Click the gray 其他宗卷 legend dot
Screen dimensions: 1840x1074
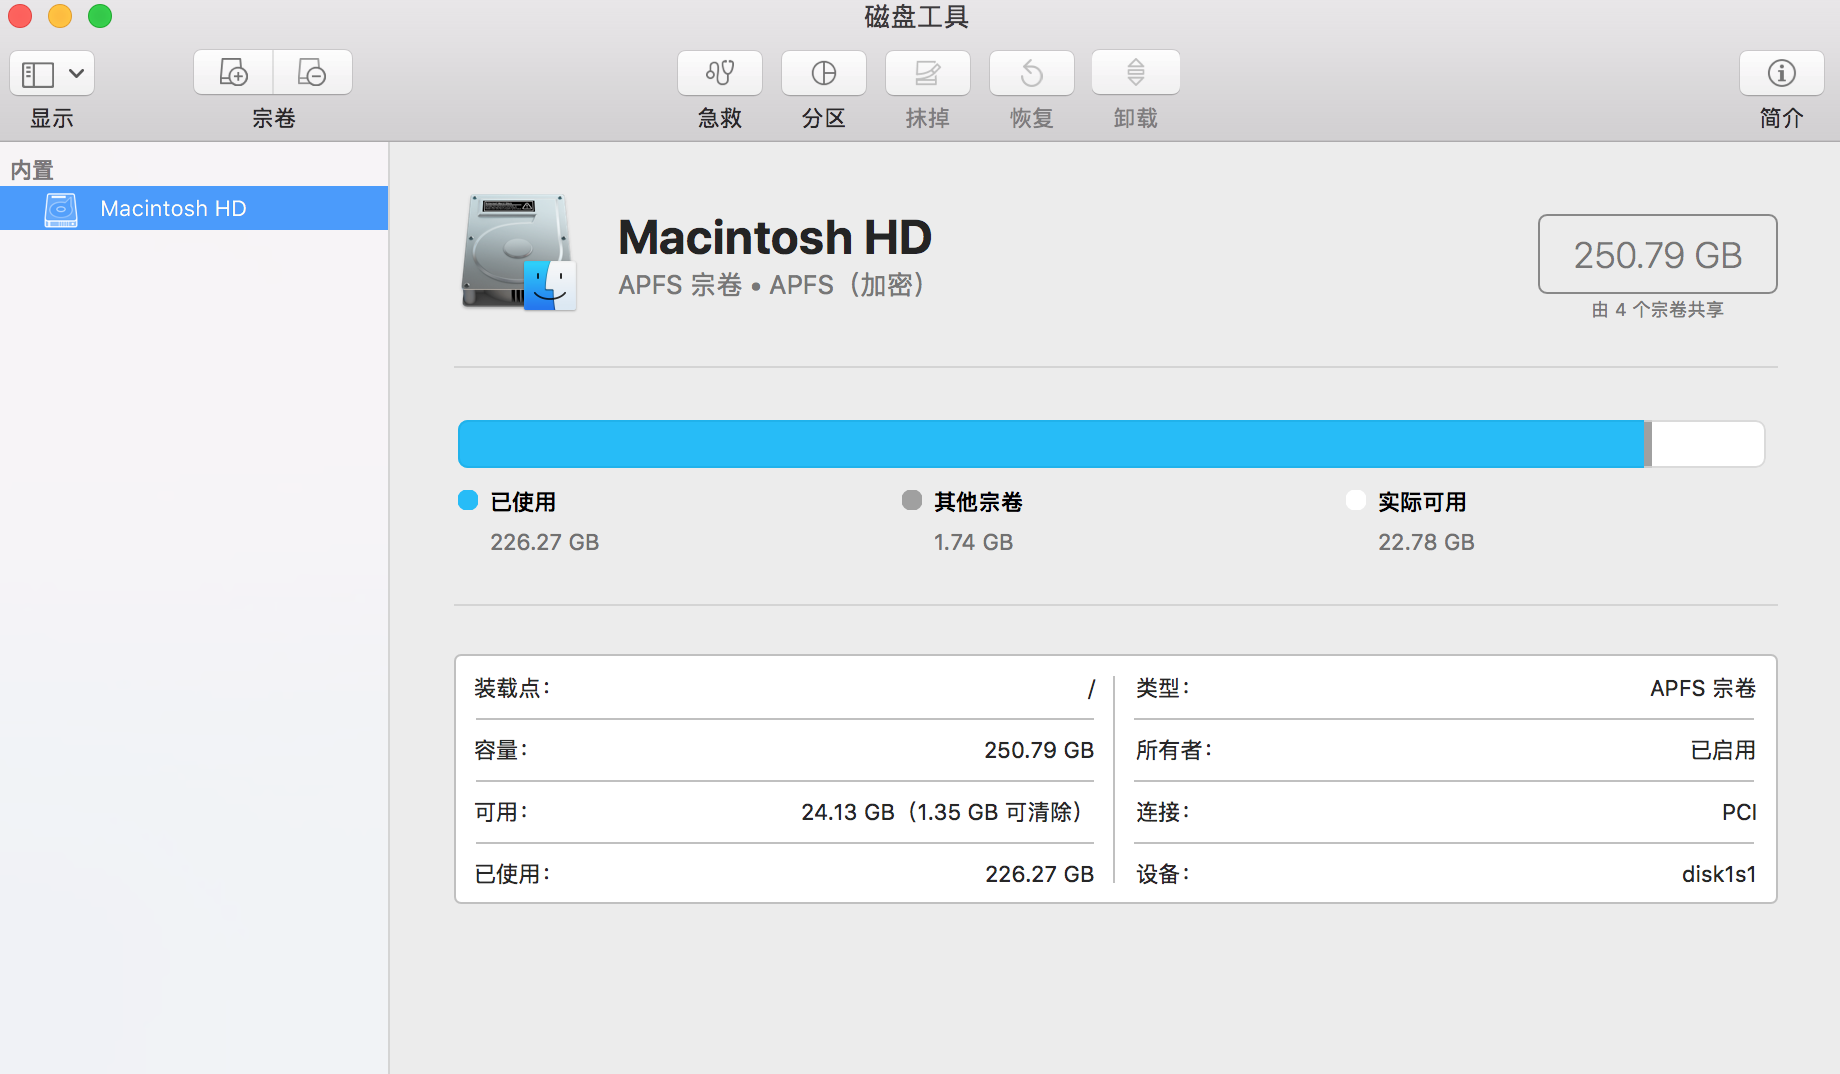pos(912,500)
